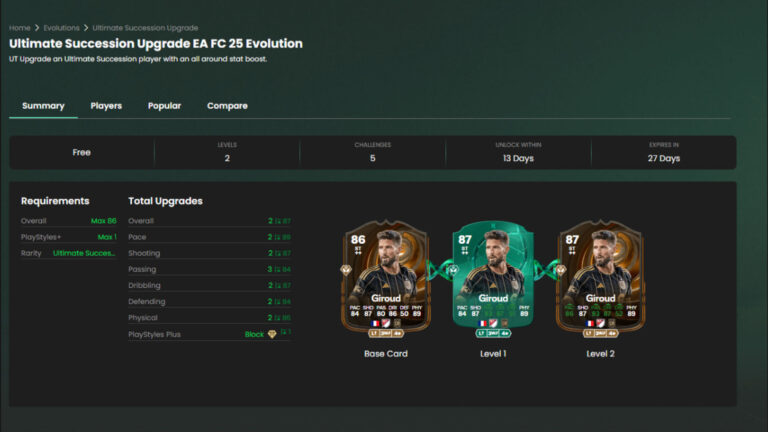Click the France flag on Level 2 card

tap(590, 323)
